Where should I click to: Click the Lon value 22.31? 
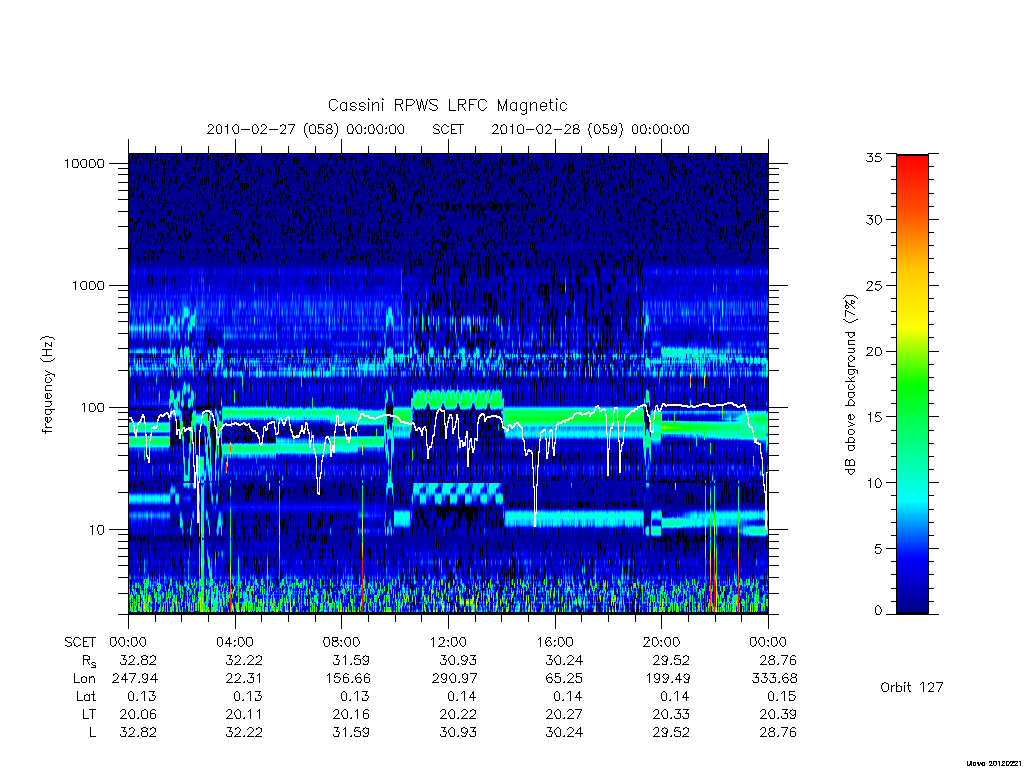click(244, 679)
